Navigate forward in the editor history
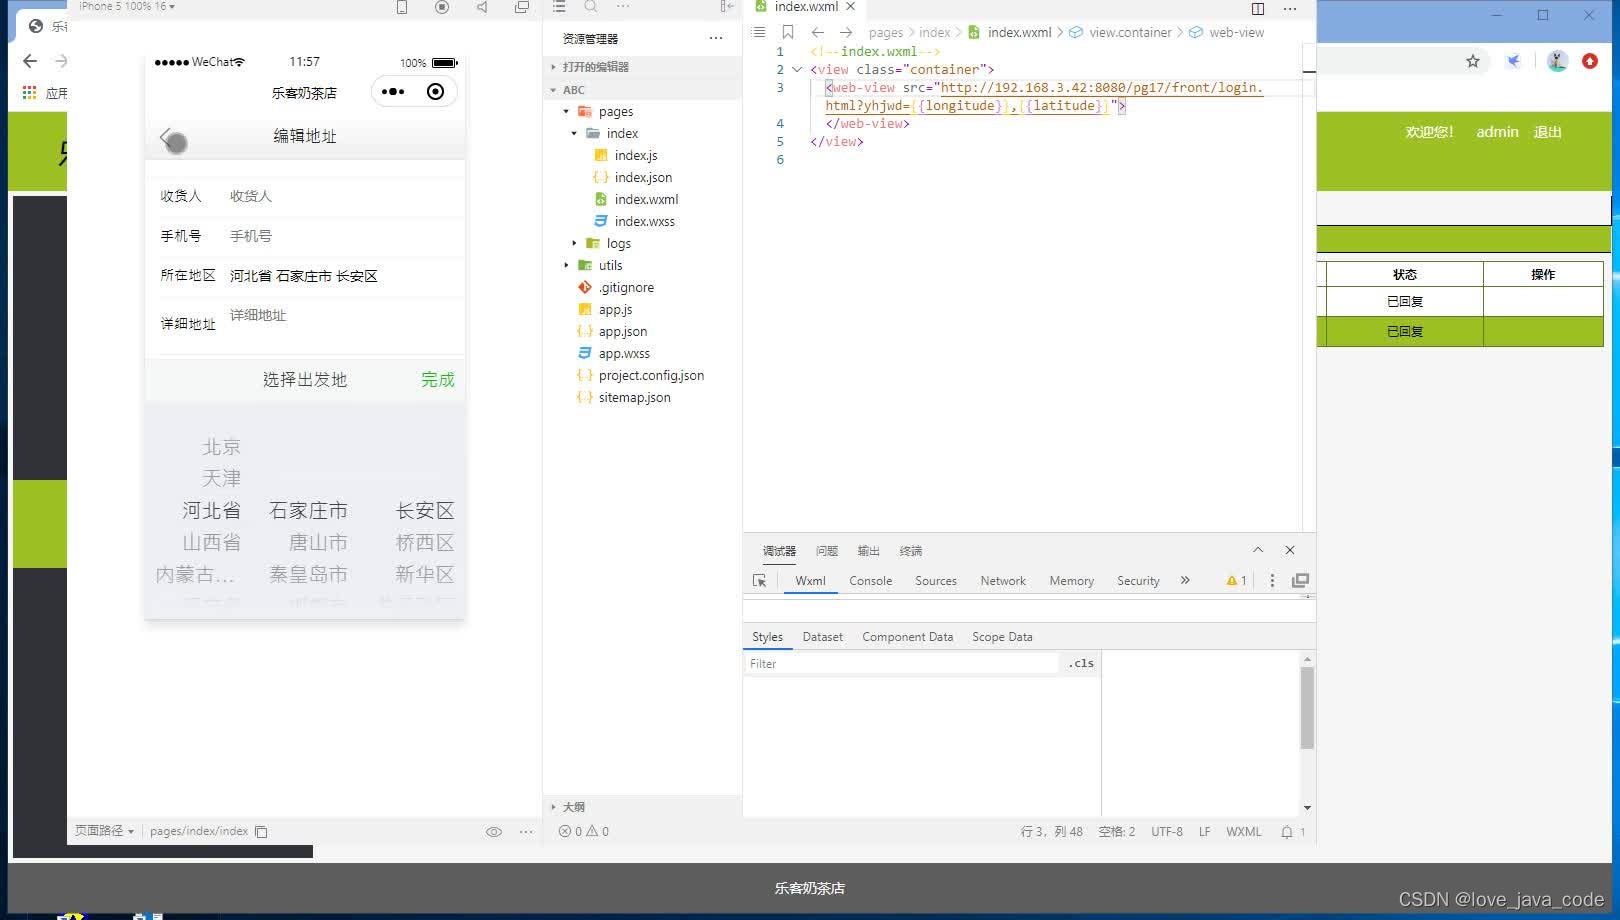Image resolution: width=1620 pixels, height=920 pixels. coord(846,33)
